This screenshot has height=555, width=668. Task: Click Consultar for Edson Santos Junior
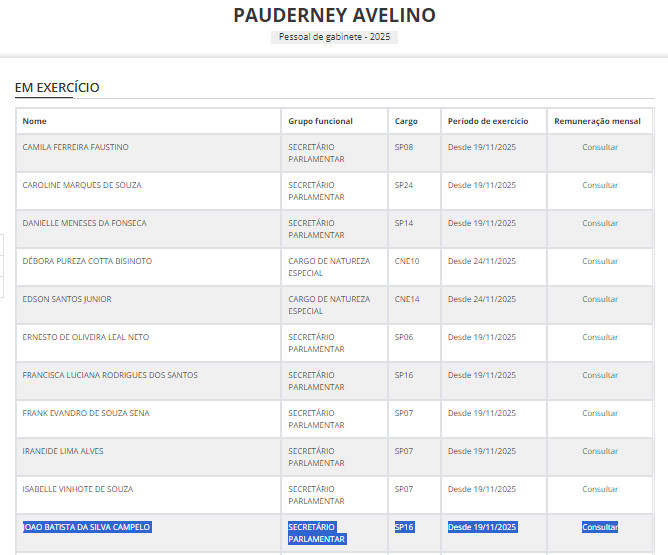[x=600, y=299]
